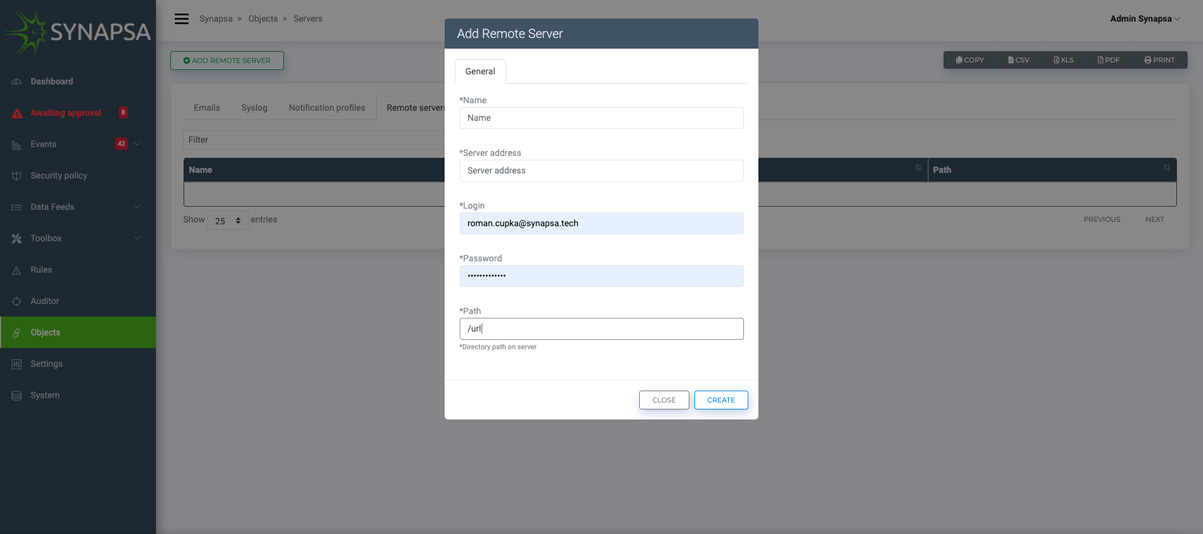Image resolution: width=1203 pixels, height=534 pixels.
Task: Focus the Server address input field
Action: coord(601,171)
